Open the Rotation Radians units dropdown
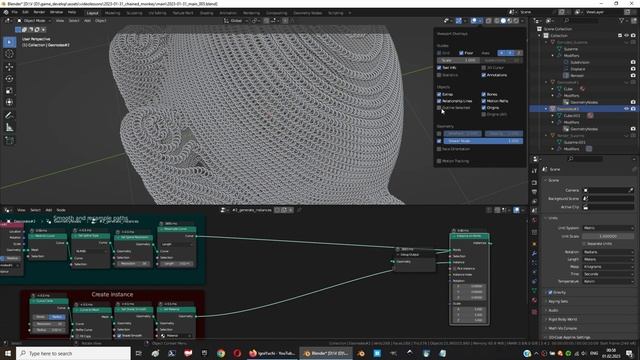640x360 pixels. [608, 252]
